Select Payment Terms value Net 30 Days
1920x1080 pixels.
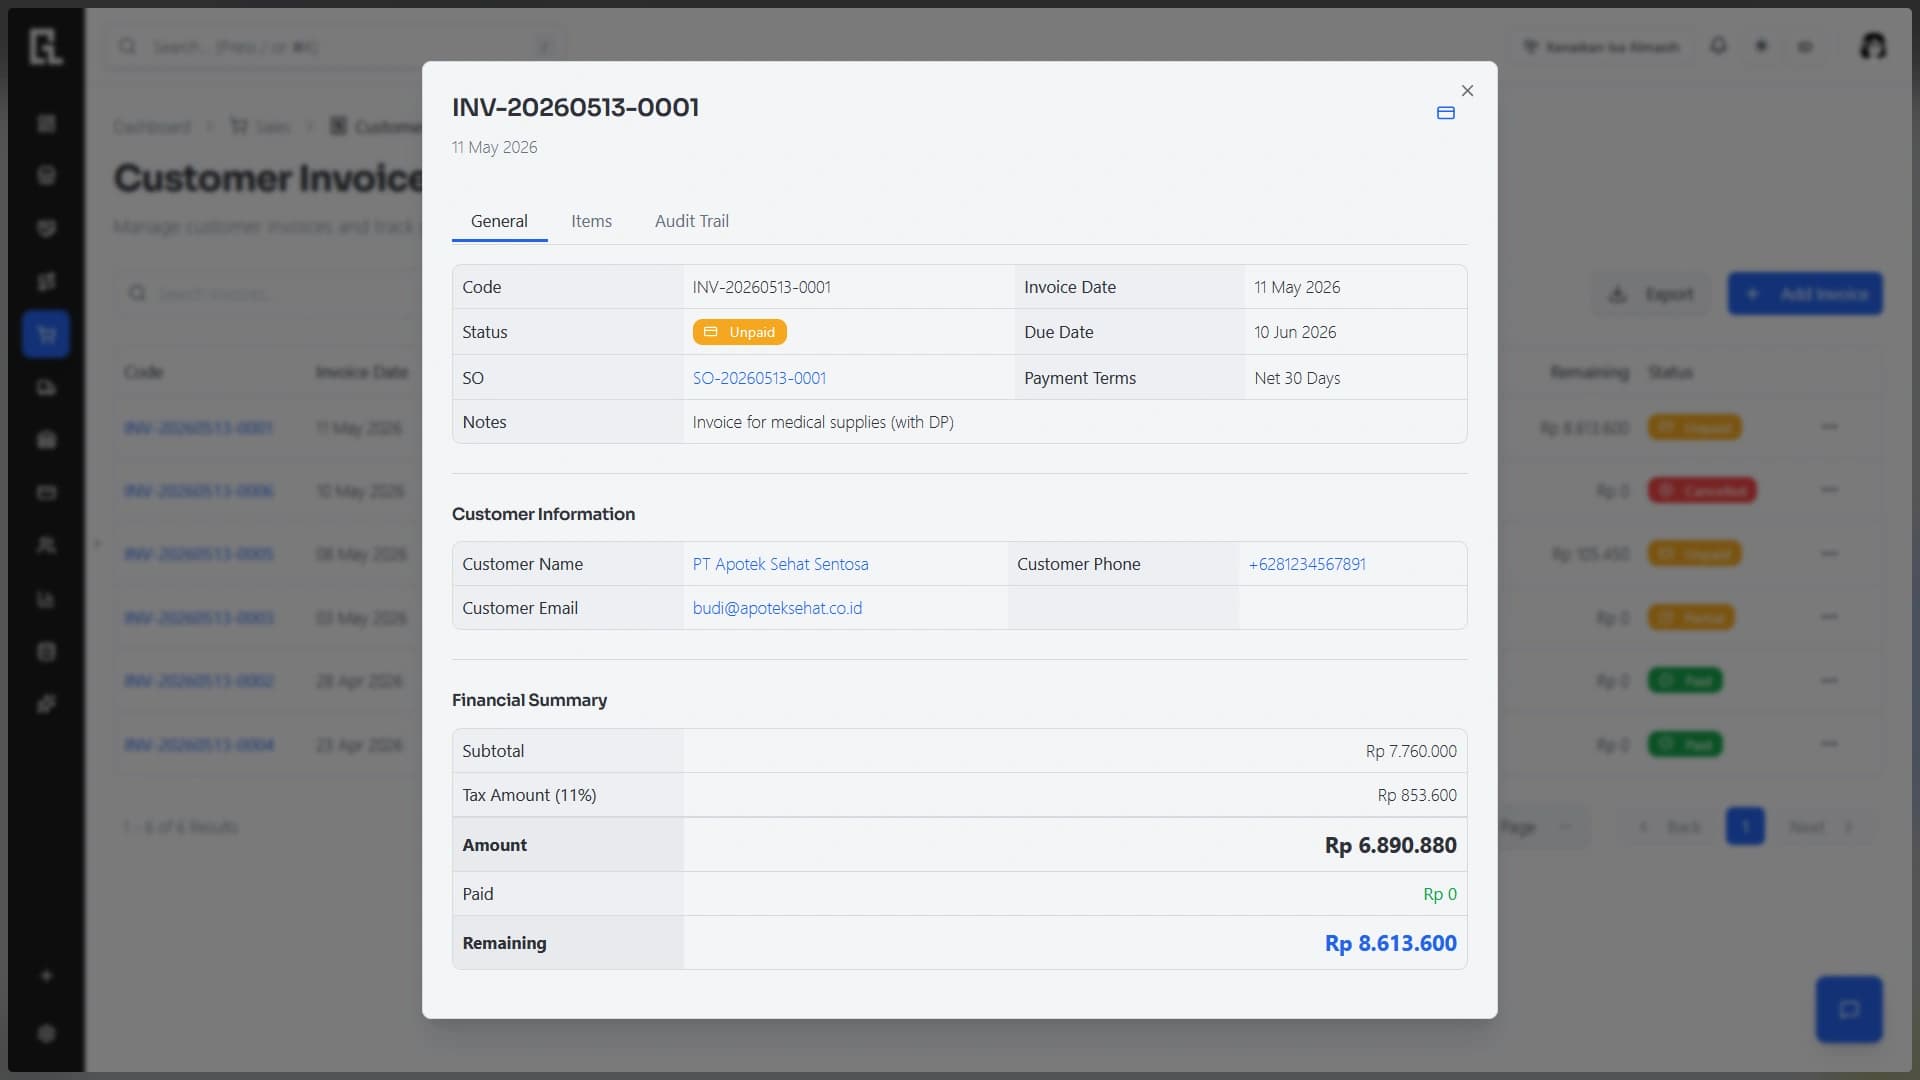coord(1297,378)
